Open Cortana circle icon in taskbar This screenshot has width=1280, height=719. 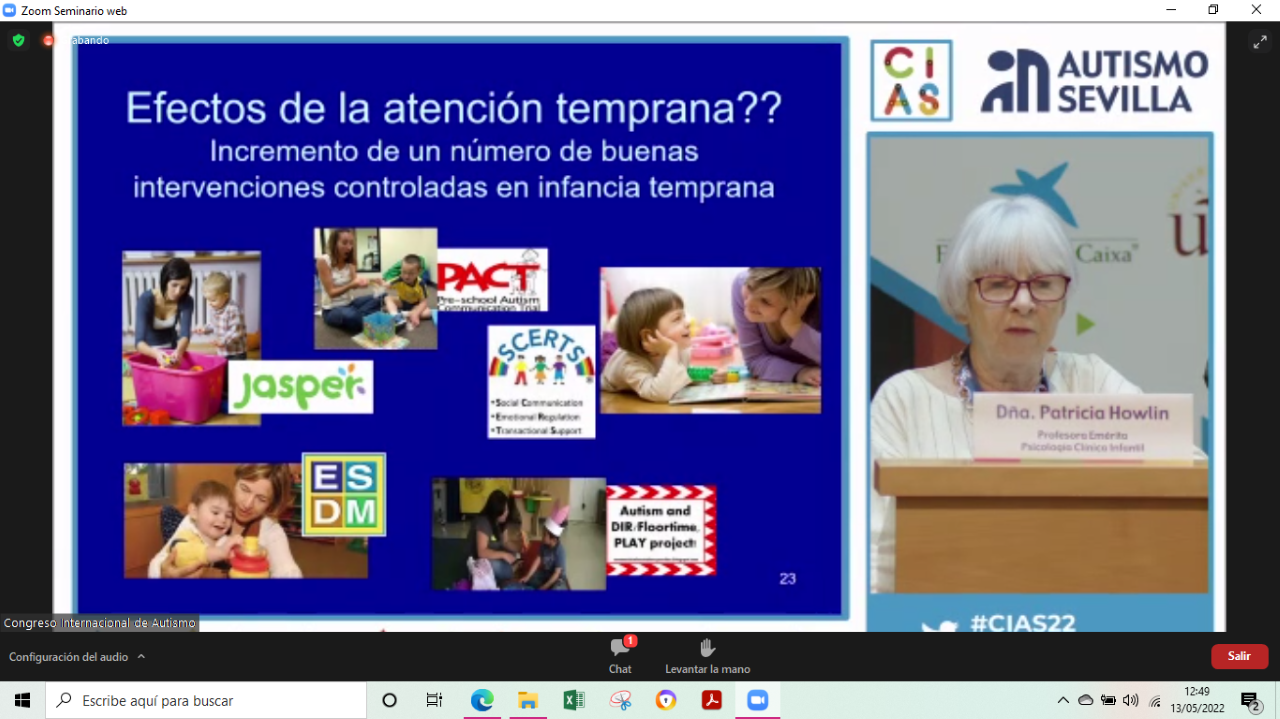[390, 700]
